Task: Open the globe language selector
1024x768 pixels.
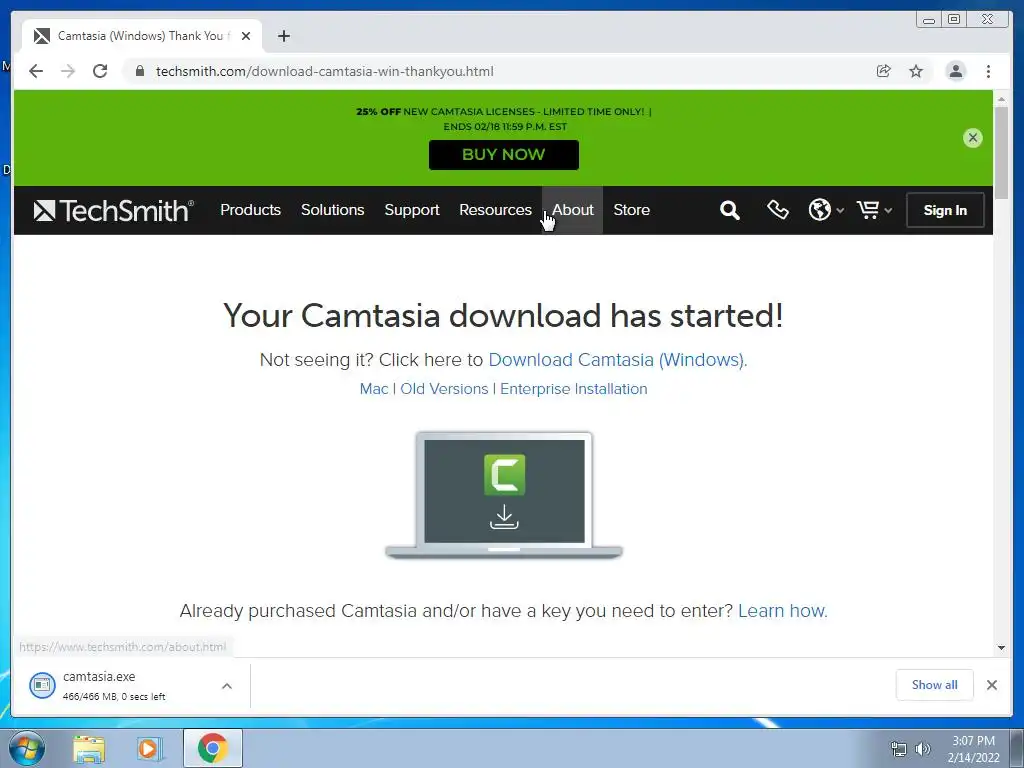Action: pyautogui.click(x=825, y=210)
